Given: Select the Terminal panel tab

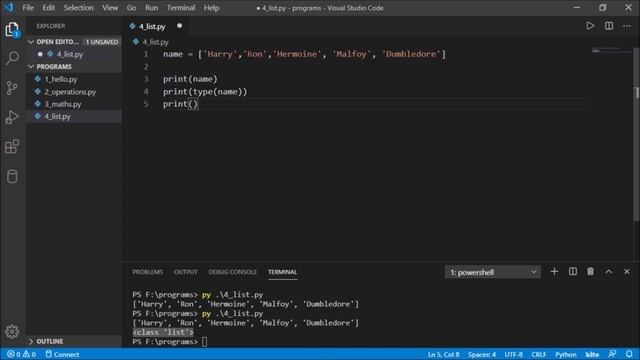Looking at the screenshot, I should coord(282,272).
